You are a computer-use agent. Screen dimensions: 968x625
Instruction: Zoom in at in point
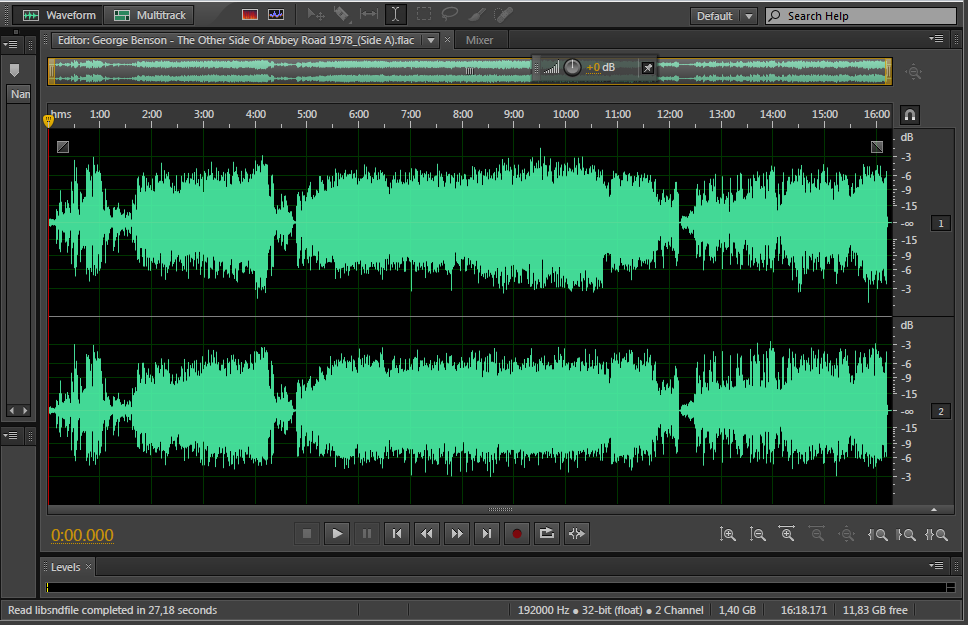[x=877, y=535]
